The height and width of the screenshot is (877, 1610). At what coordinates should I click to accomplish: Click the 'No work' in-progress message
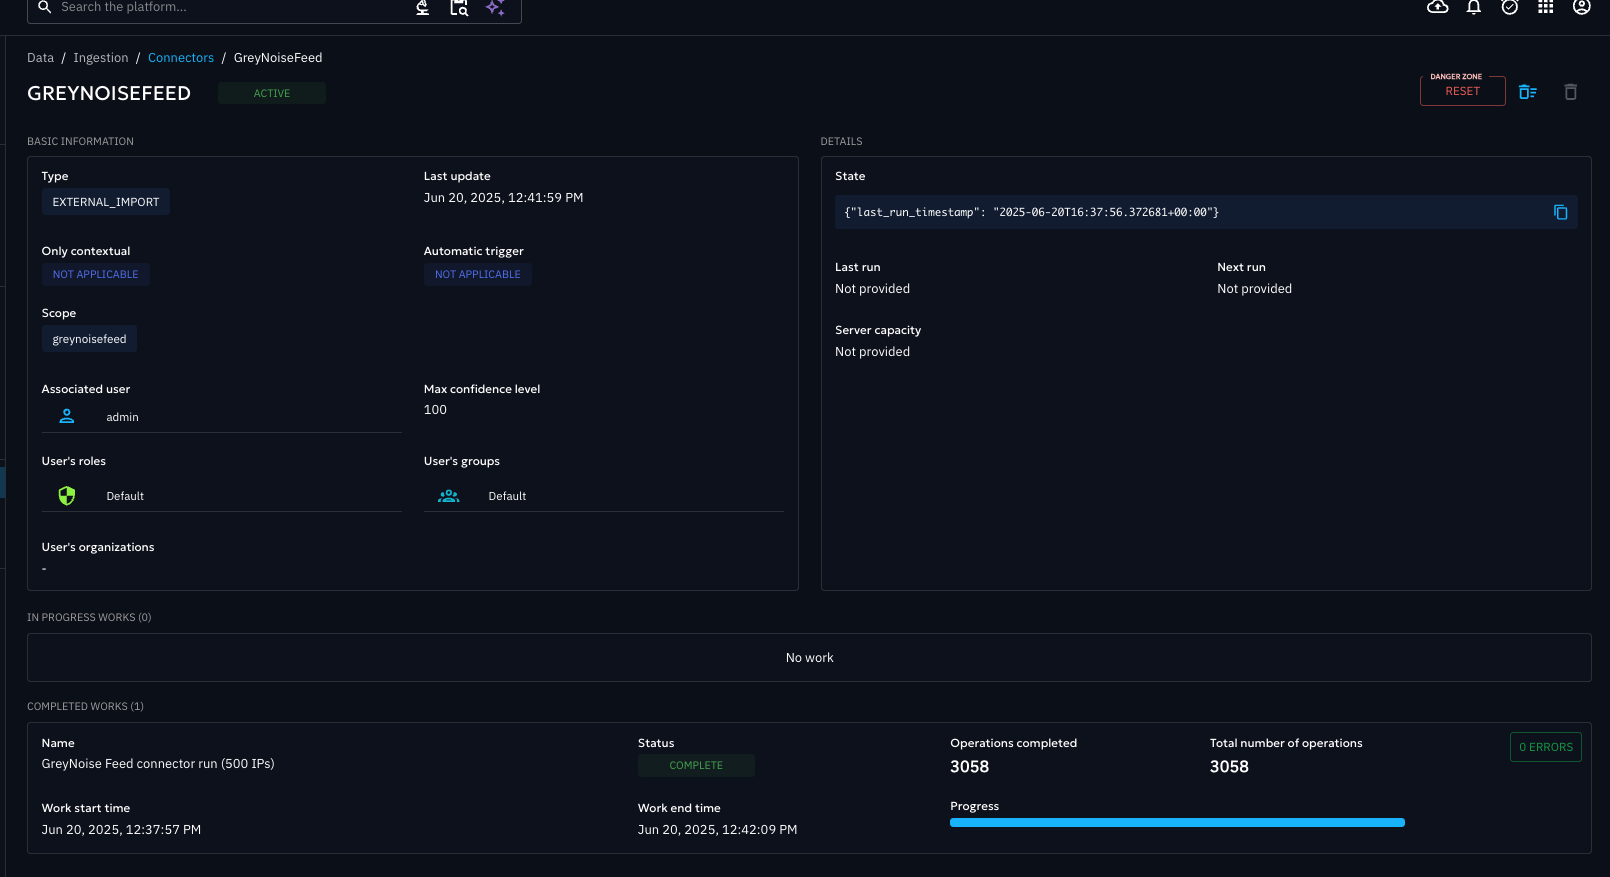pyautogui.click(x=810, y=658)
